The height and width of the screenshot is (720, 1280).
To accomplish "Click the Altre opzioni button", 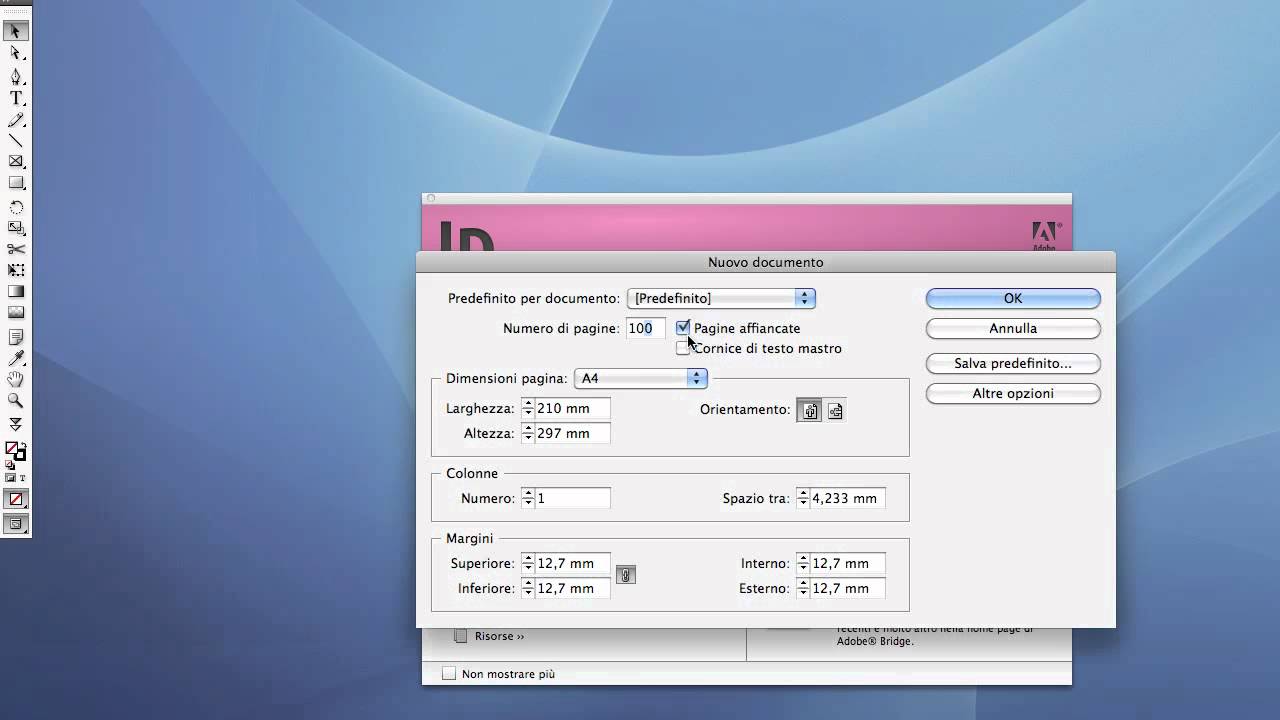I will point(1013,393).
